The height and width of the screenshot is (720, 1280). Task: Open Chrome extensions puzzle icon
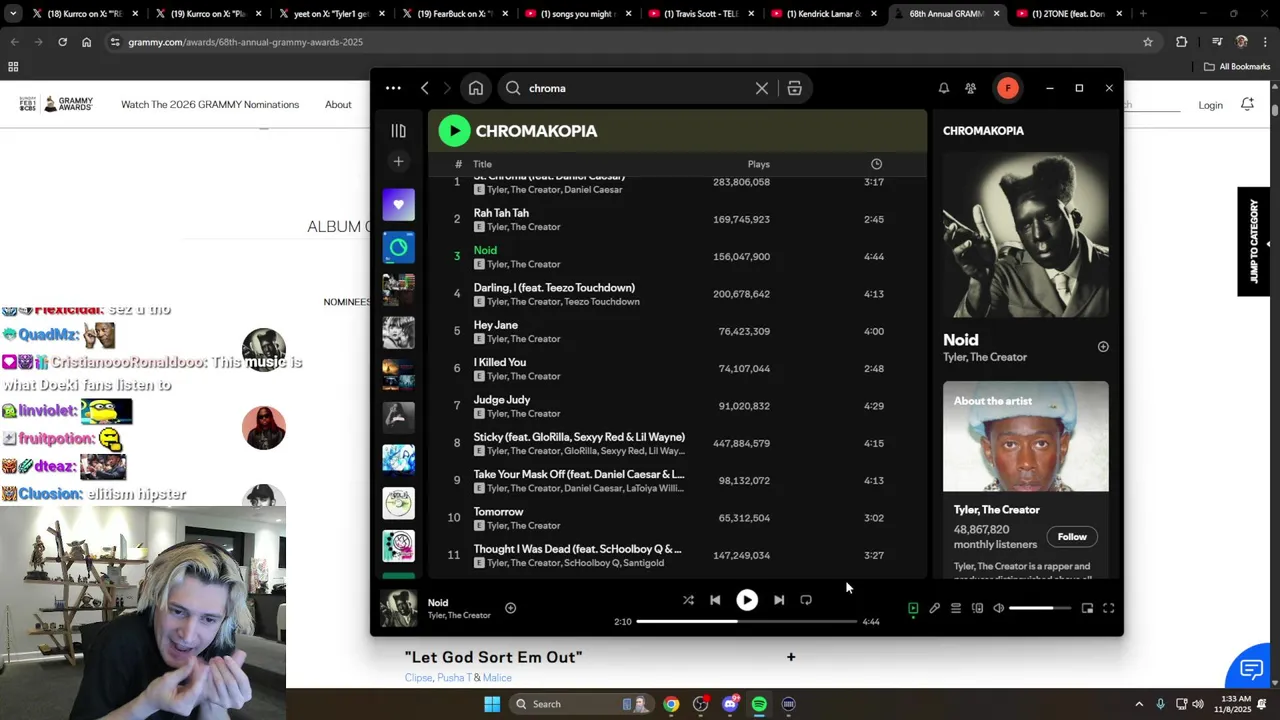(x=1182, y=42)
